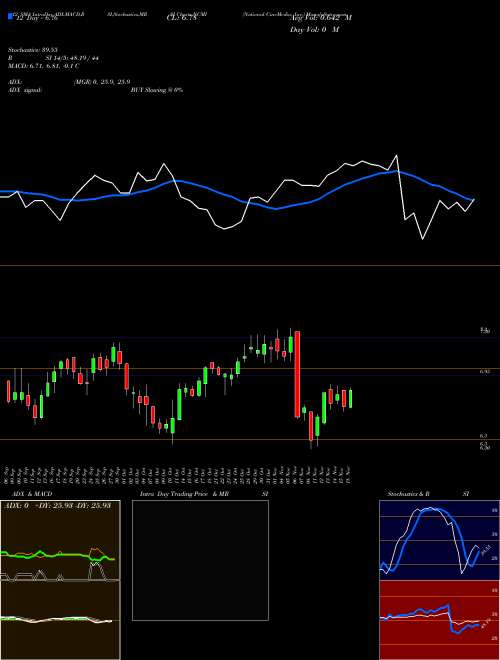Click the 'Day Vol: 0 M' text
Screen dimensions: 500x660
pyautogui.click(x=314, y=30)
